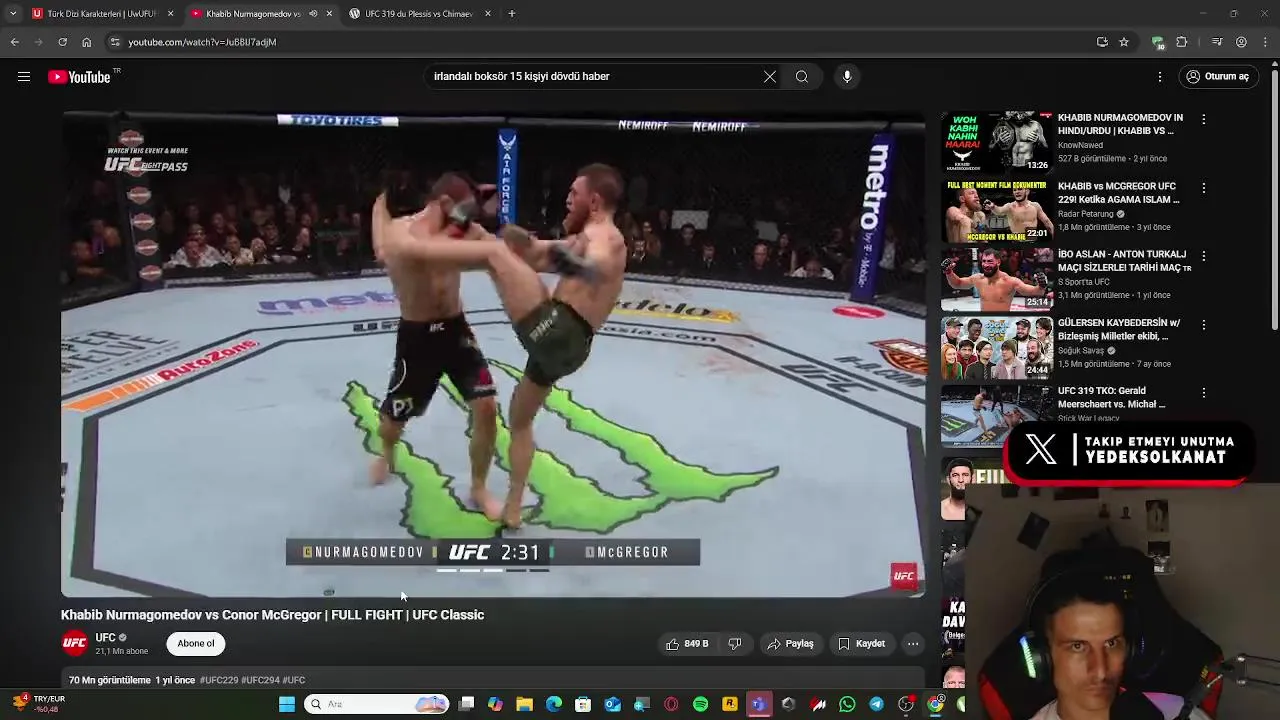Open options for KHABIB vs MCGREGOR UFC 229 suggestion
Image resolution: width=1280 pixels, height=720 pixels.
click(1204, 188)
